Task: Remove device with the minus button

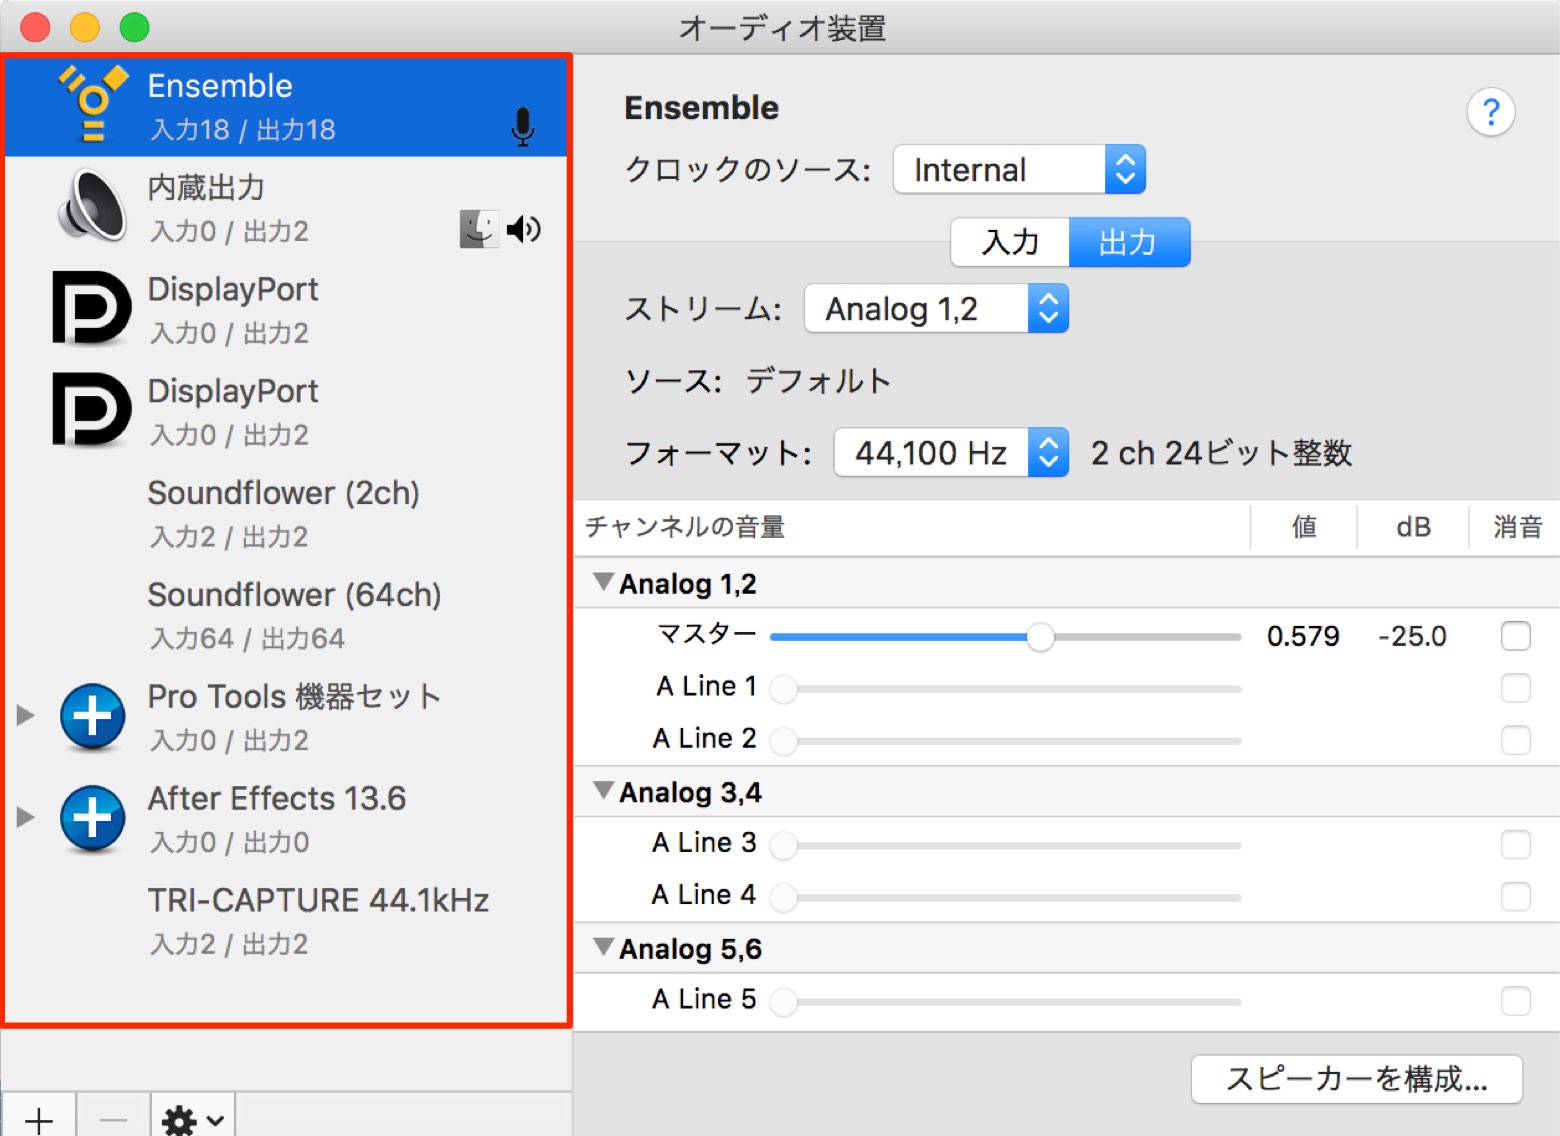Action: [113, 1118]
